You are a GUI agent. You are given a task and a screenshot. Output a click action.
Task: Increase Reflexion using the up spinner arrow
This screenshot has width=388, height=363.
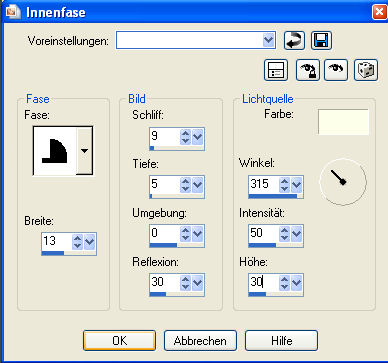185,279
